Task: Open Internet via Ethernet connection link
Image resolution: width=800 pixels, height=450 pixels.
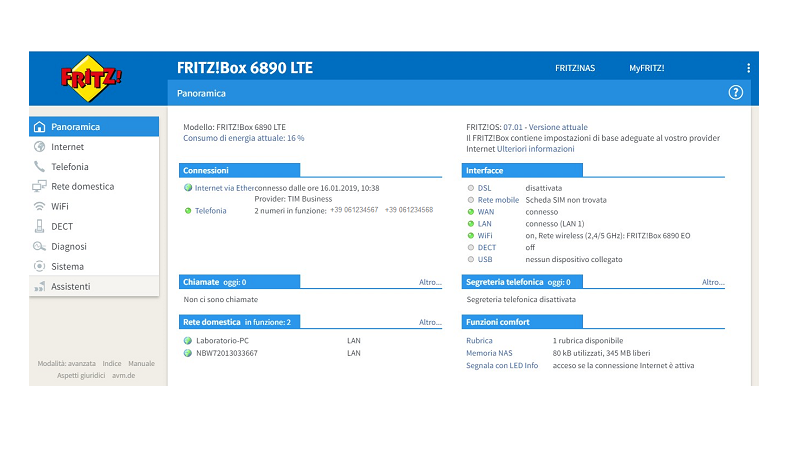Action: click(224, 188)
